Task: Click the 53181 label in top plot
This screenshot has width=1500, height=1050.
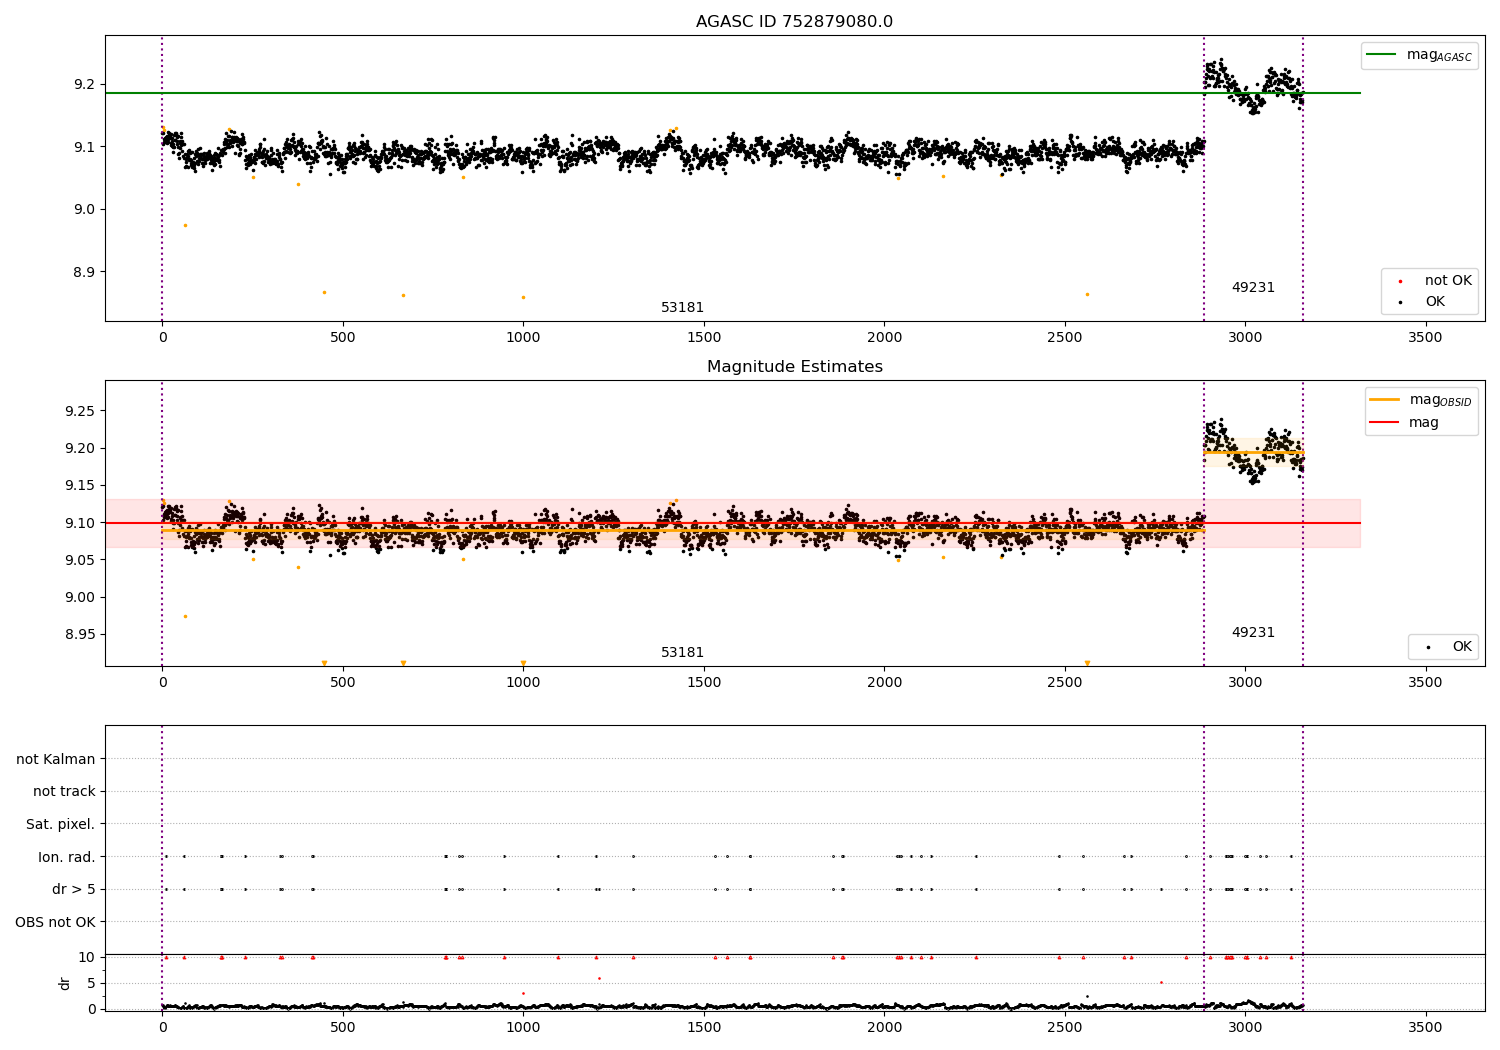Action: [x=682, y=307]
